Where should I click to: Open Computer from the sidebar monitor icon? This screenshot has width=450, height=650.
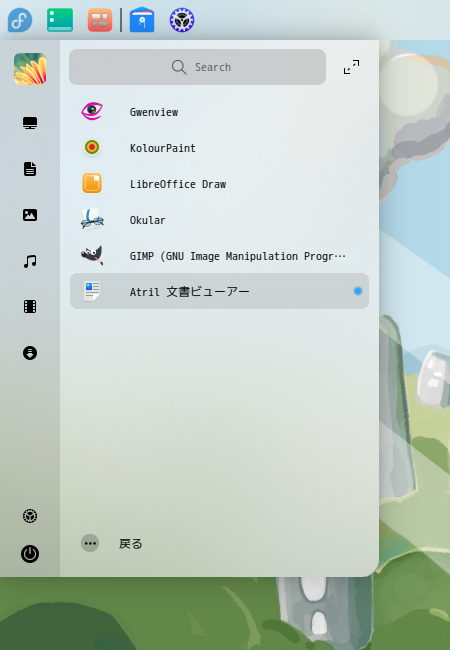coord(30,123)
